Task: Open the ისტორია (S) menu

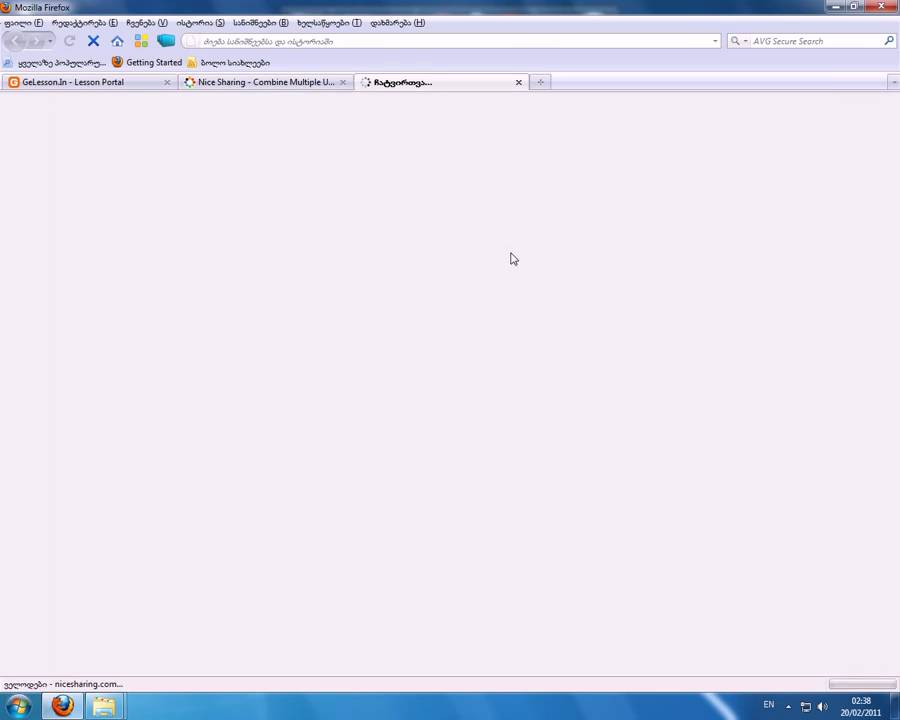Action: click(200, 23)
